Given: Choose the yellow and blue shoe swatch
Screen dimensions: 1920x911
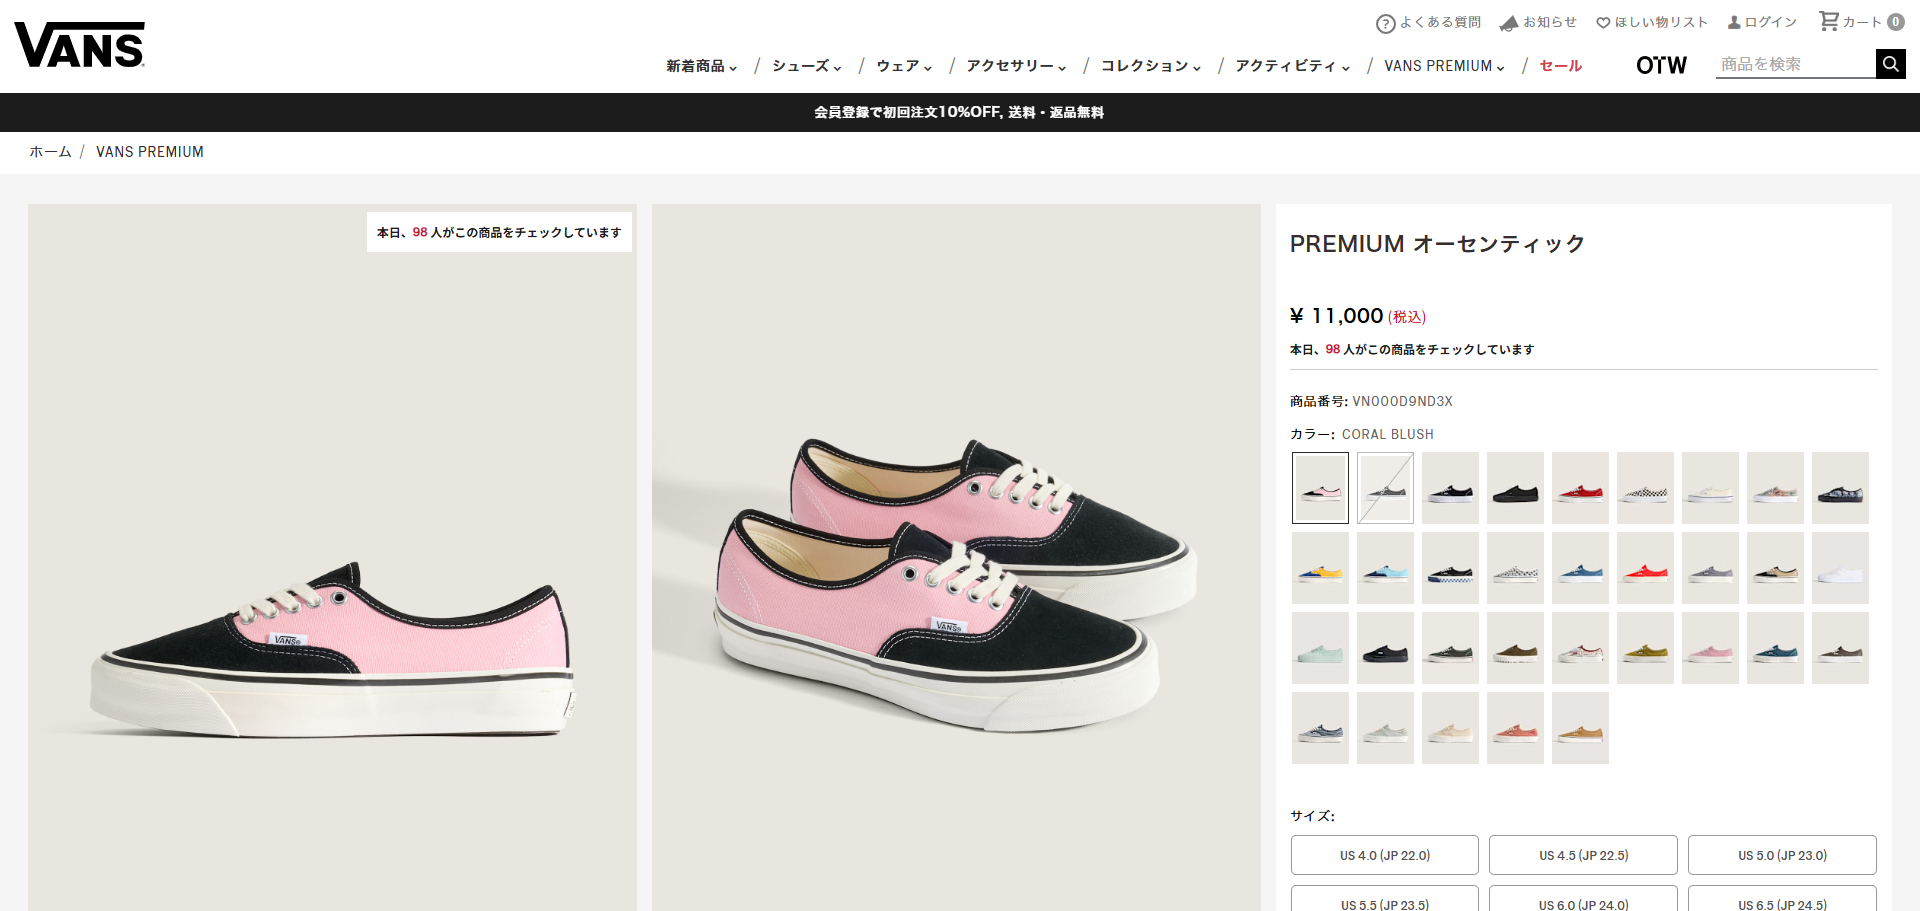Looking at the screenshot, I should (x=1320, y=568).
